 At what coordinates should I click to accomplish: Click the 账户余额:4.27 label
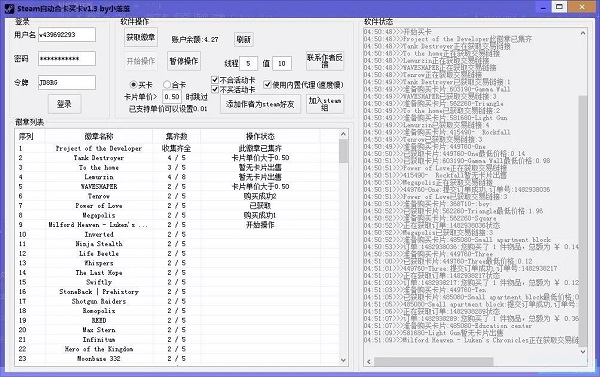[x=195, y=39]
